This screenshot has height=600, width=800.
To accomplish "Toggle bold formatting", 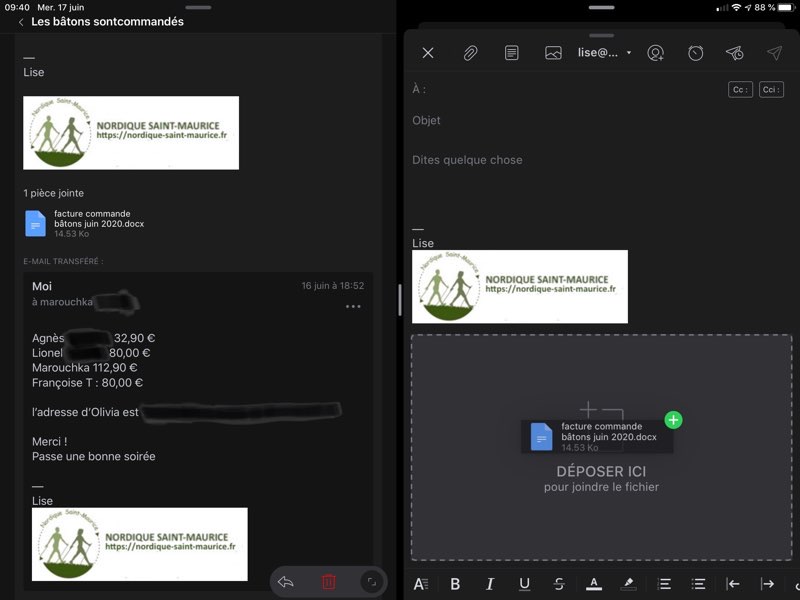I will coord(455,584).
